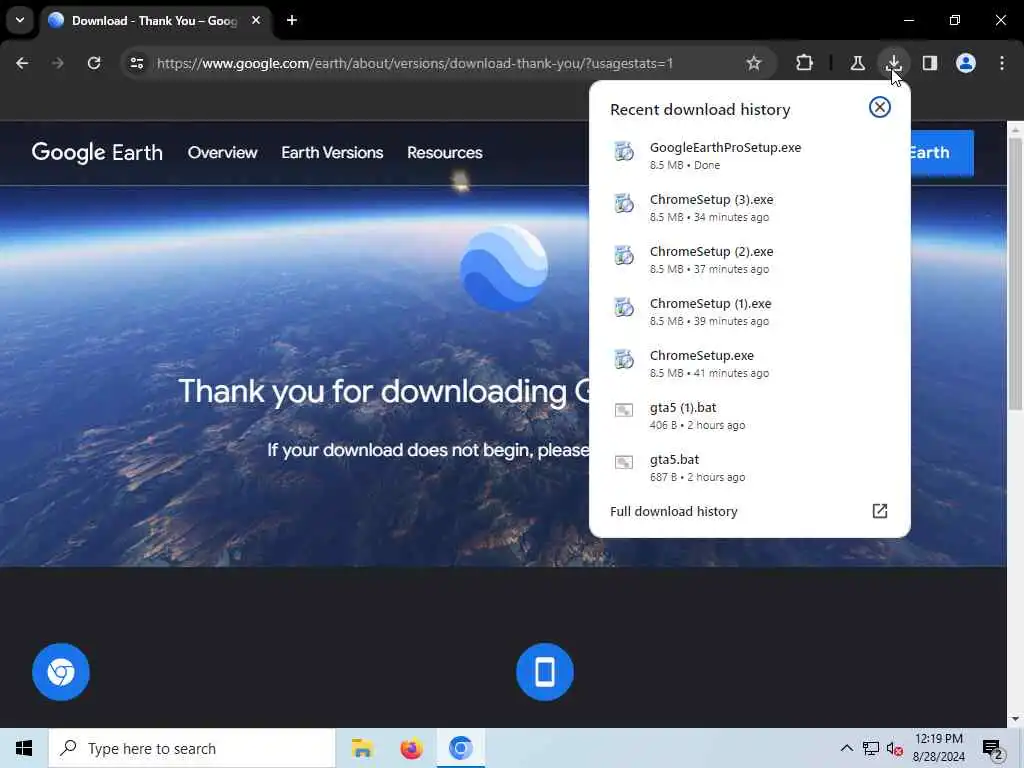Click the blue mobile phone circle icon

click(x=545, y=672)
